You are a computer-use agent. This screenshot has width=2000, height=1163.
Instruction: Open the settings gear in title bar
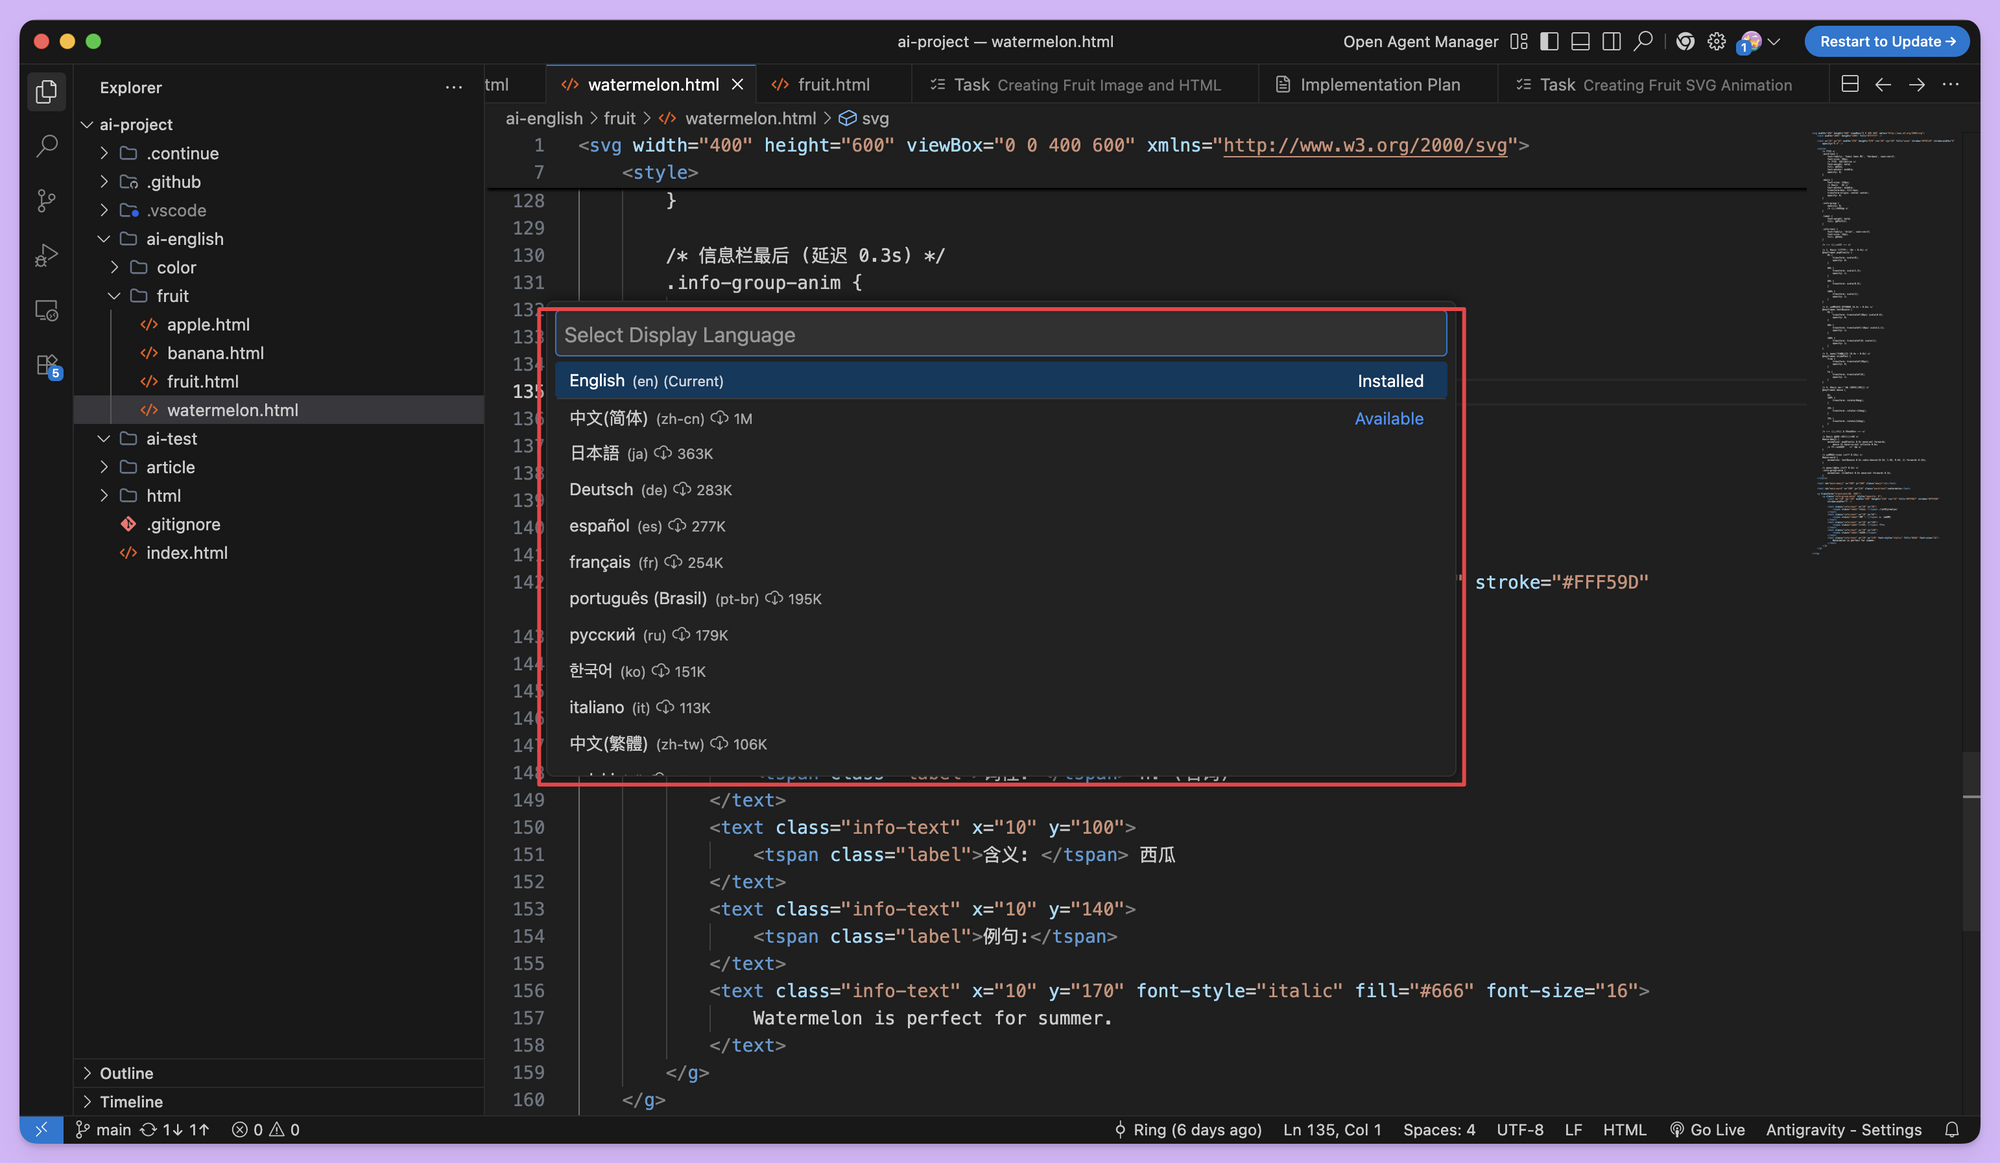[1716, 42]
